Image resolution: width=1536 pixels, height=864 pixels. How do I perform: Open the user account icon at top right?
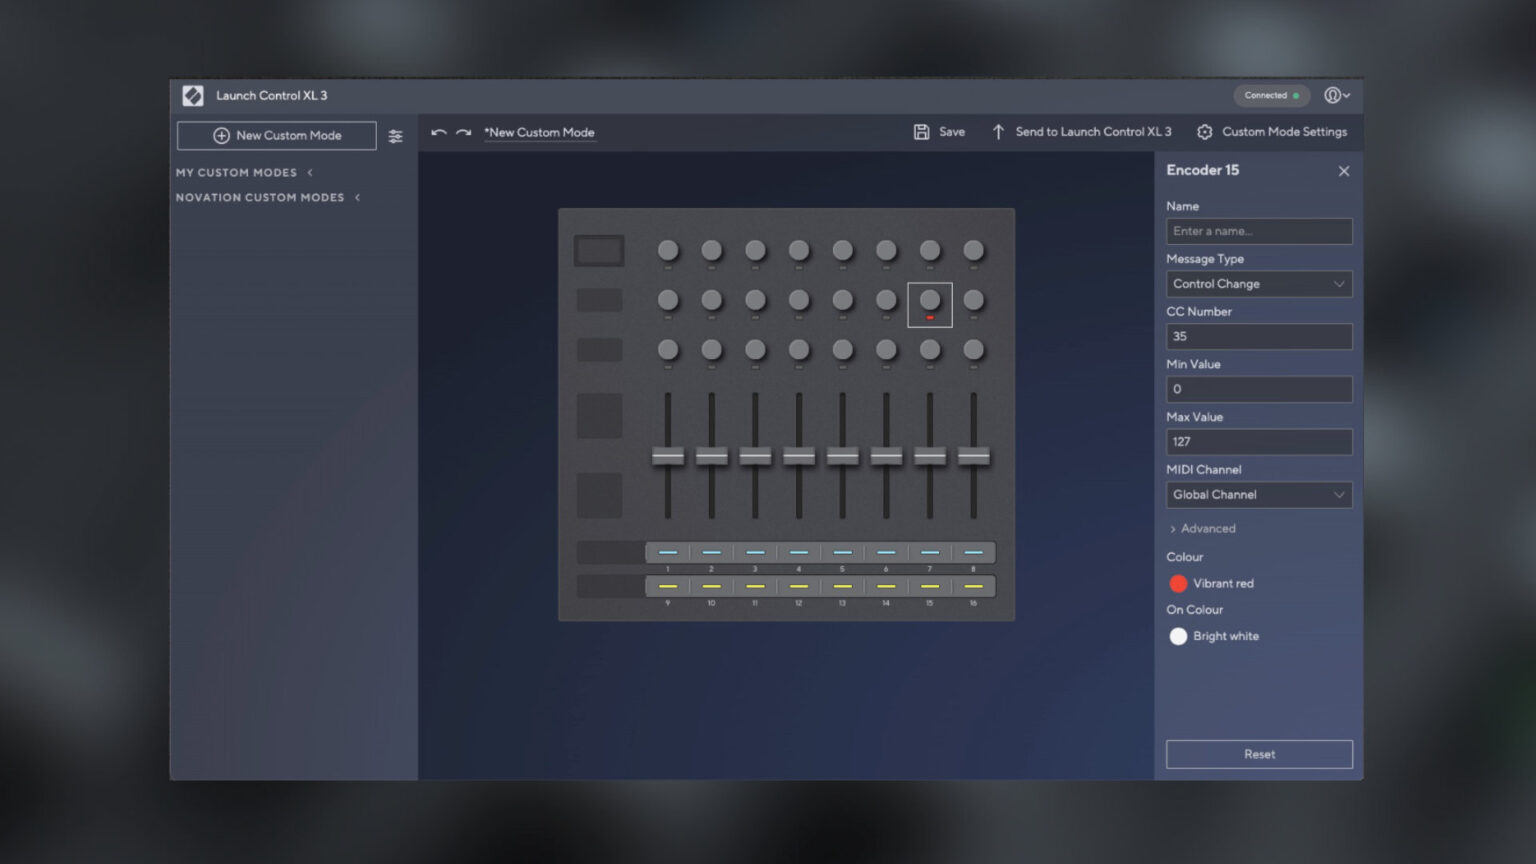pyautogui.click(x=1332, y=95)
